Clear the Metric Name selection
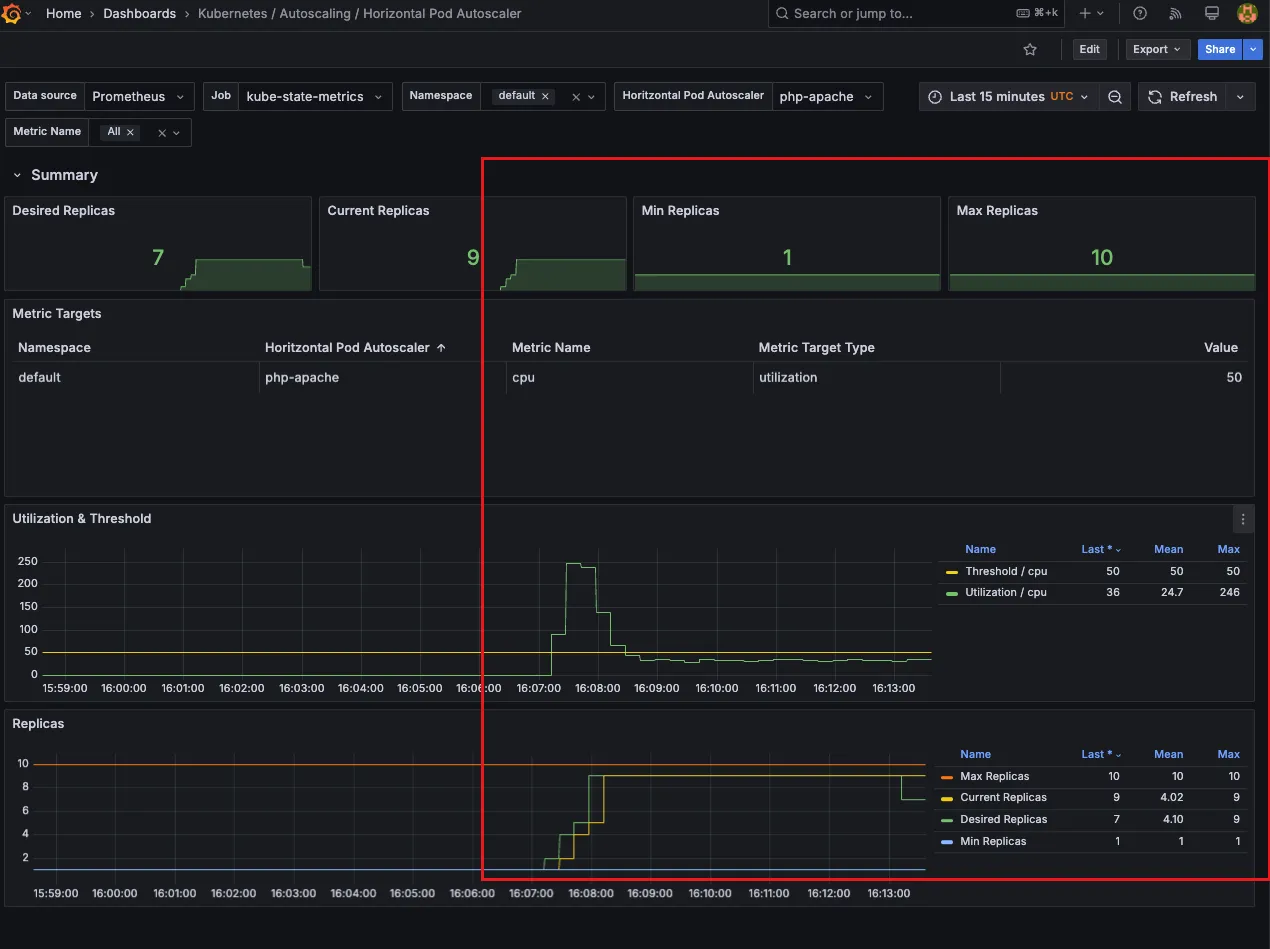Image resolution: width=1270 pixels, height=949 pixels. tap(162, 133)
